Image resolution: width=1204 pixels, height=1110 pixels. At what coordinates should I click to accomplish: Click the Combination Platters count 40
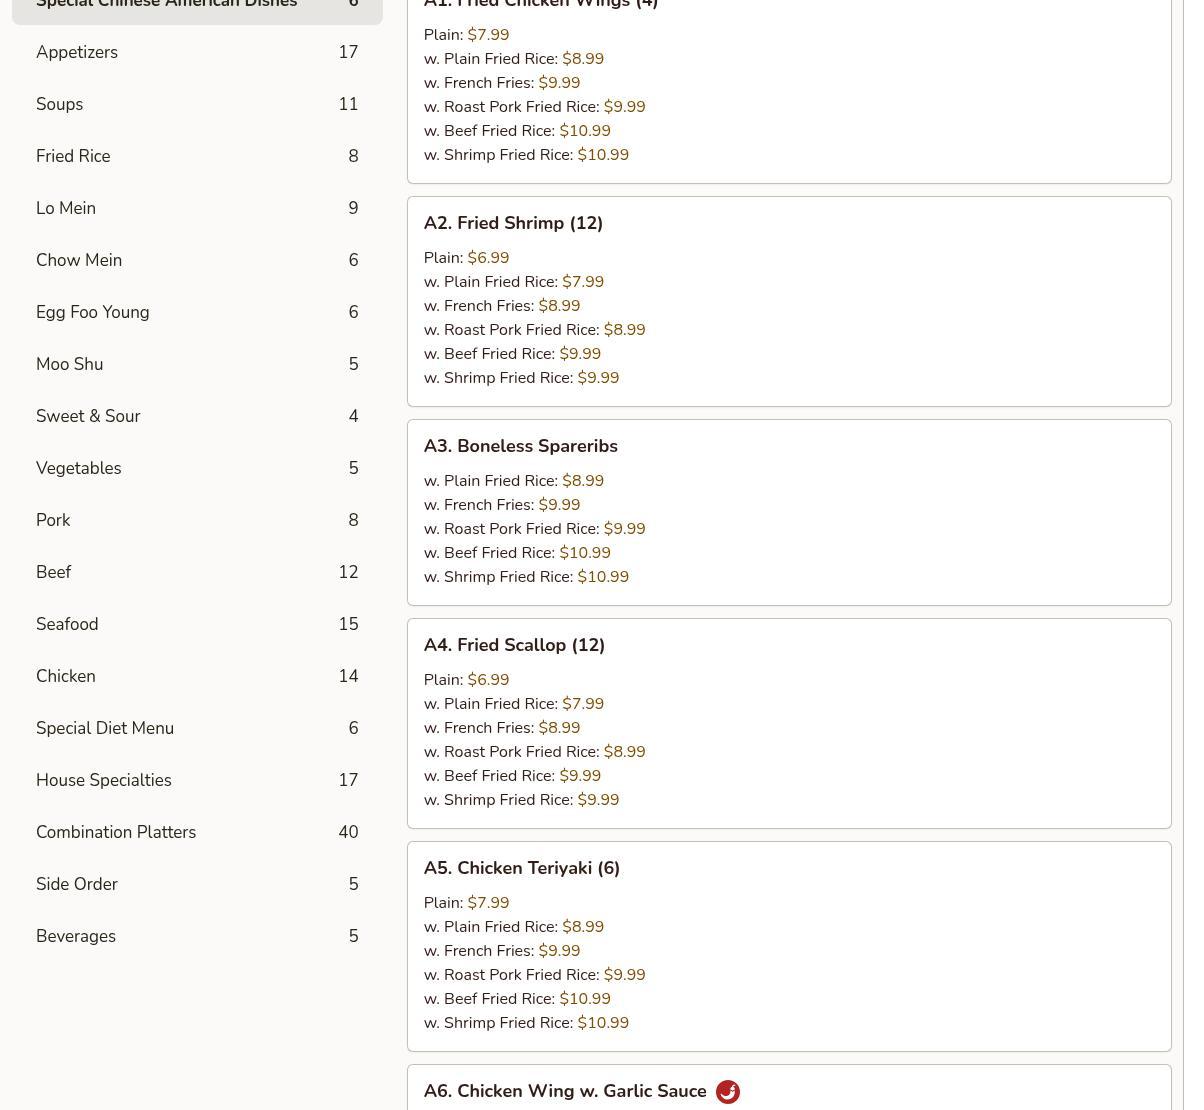pyautogui.click(x=348, y=832)
